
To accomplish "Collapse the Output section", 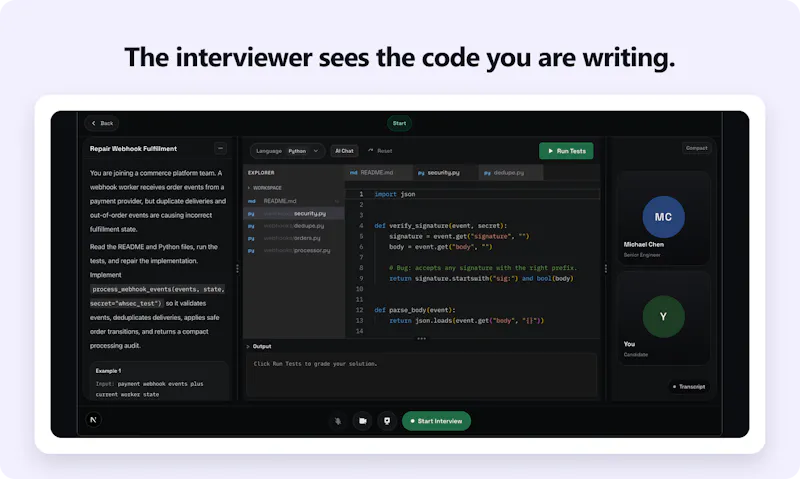I will [x=259, y=346].
